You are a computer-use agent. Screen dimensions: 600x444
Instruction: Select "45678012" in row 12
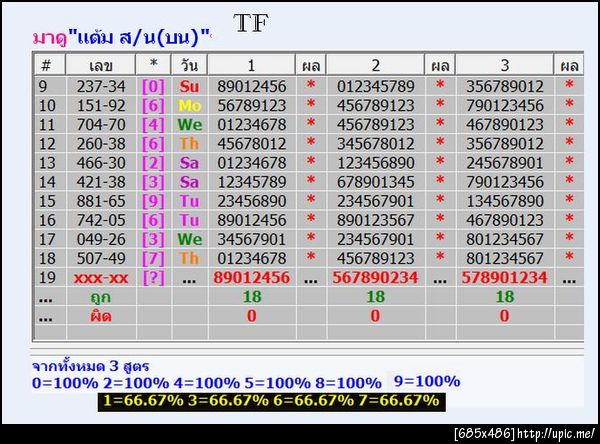pyautogui.click(x=252, y=144)
